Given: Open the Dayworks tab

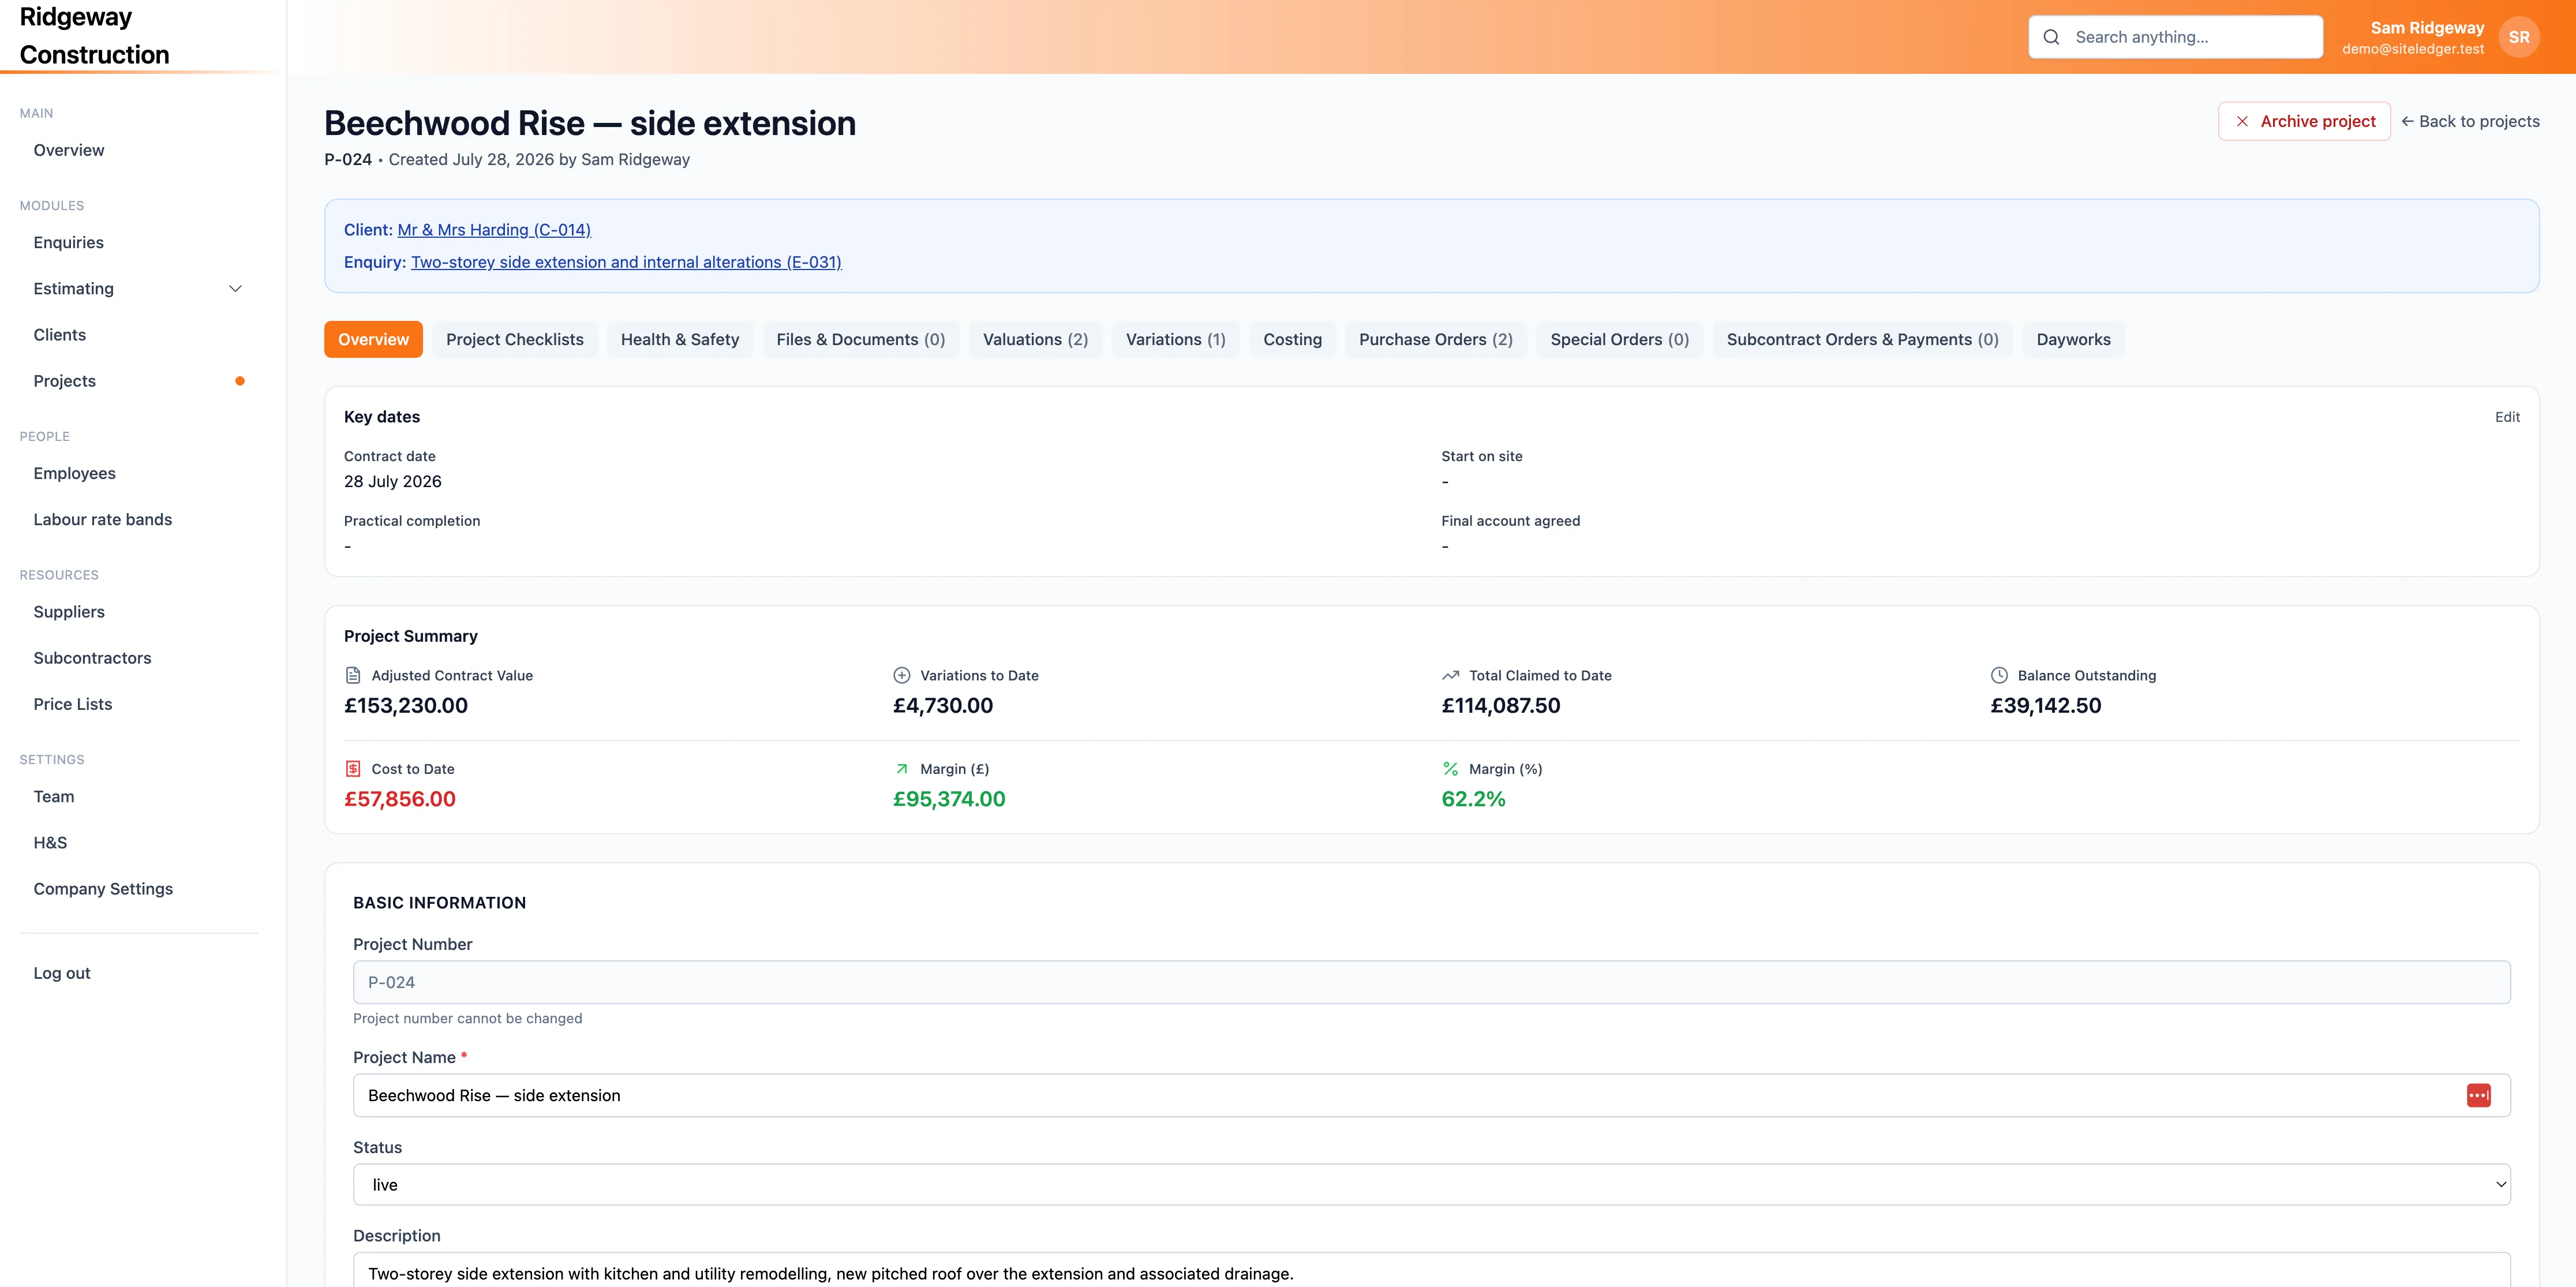Looking at the screenshot, I should click(x=2074, y=340).
